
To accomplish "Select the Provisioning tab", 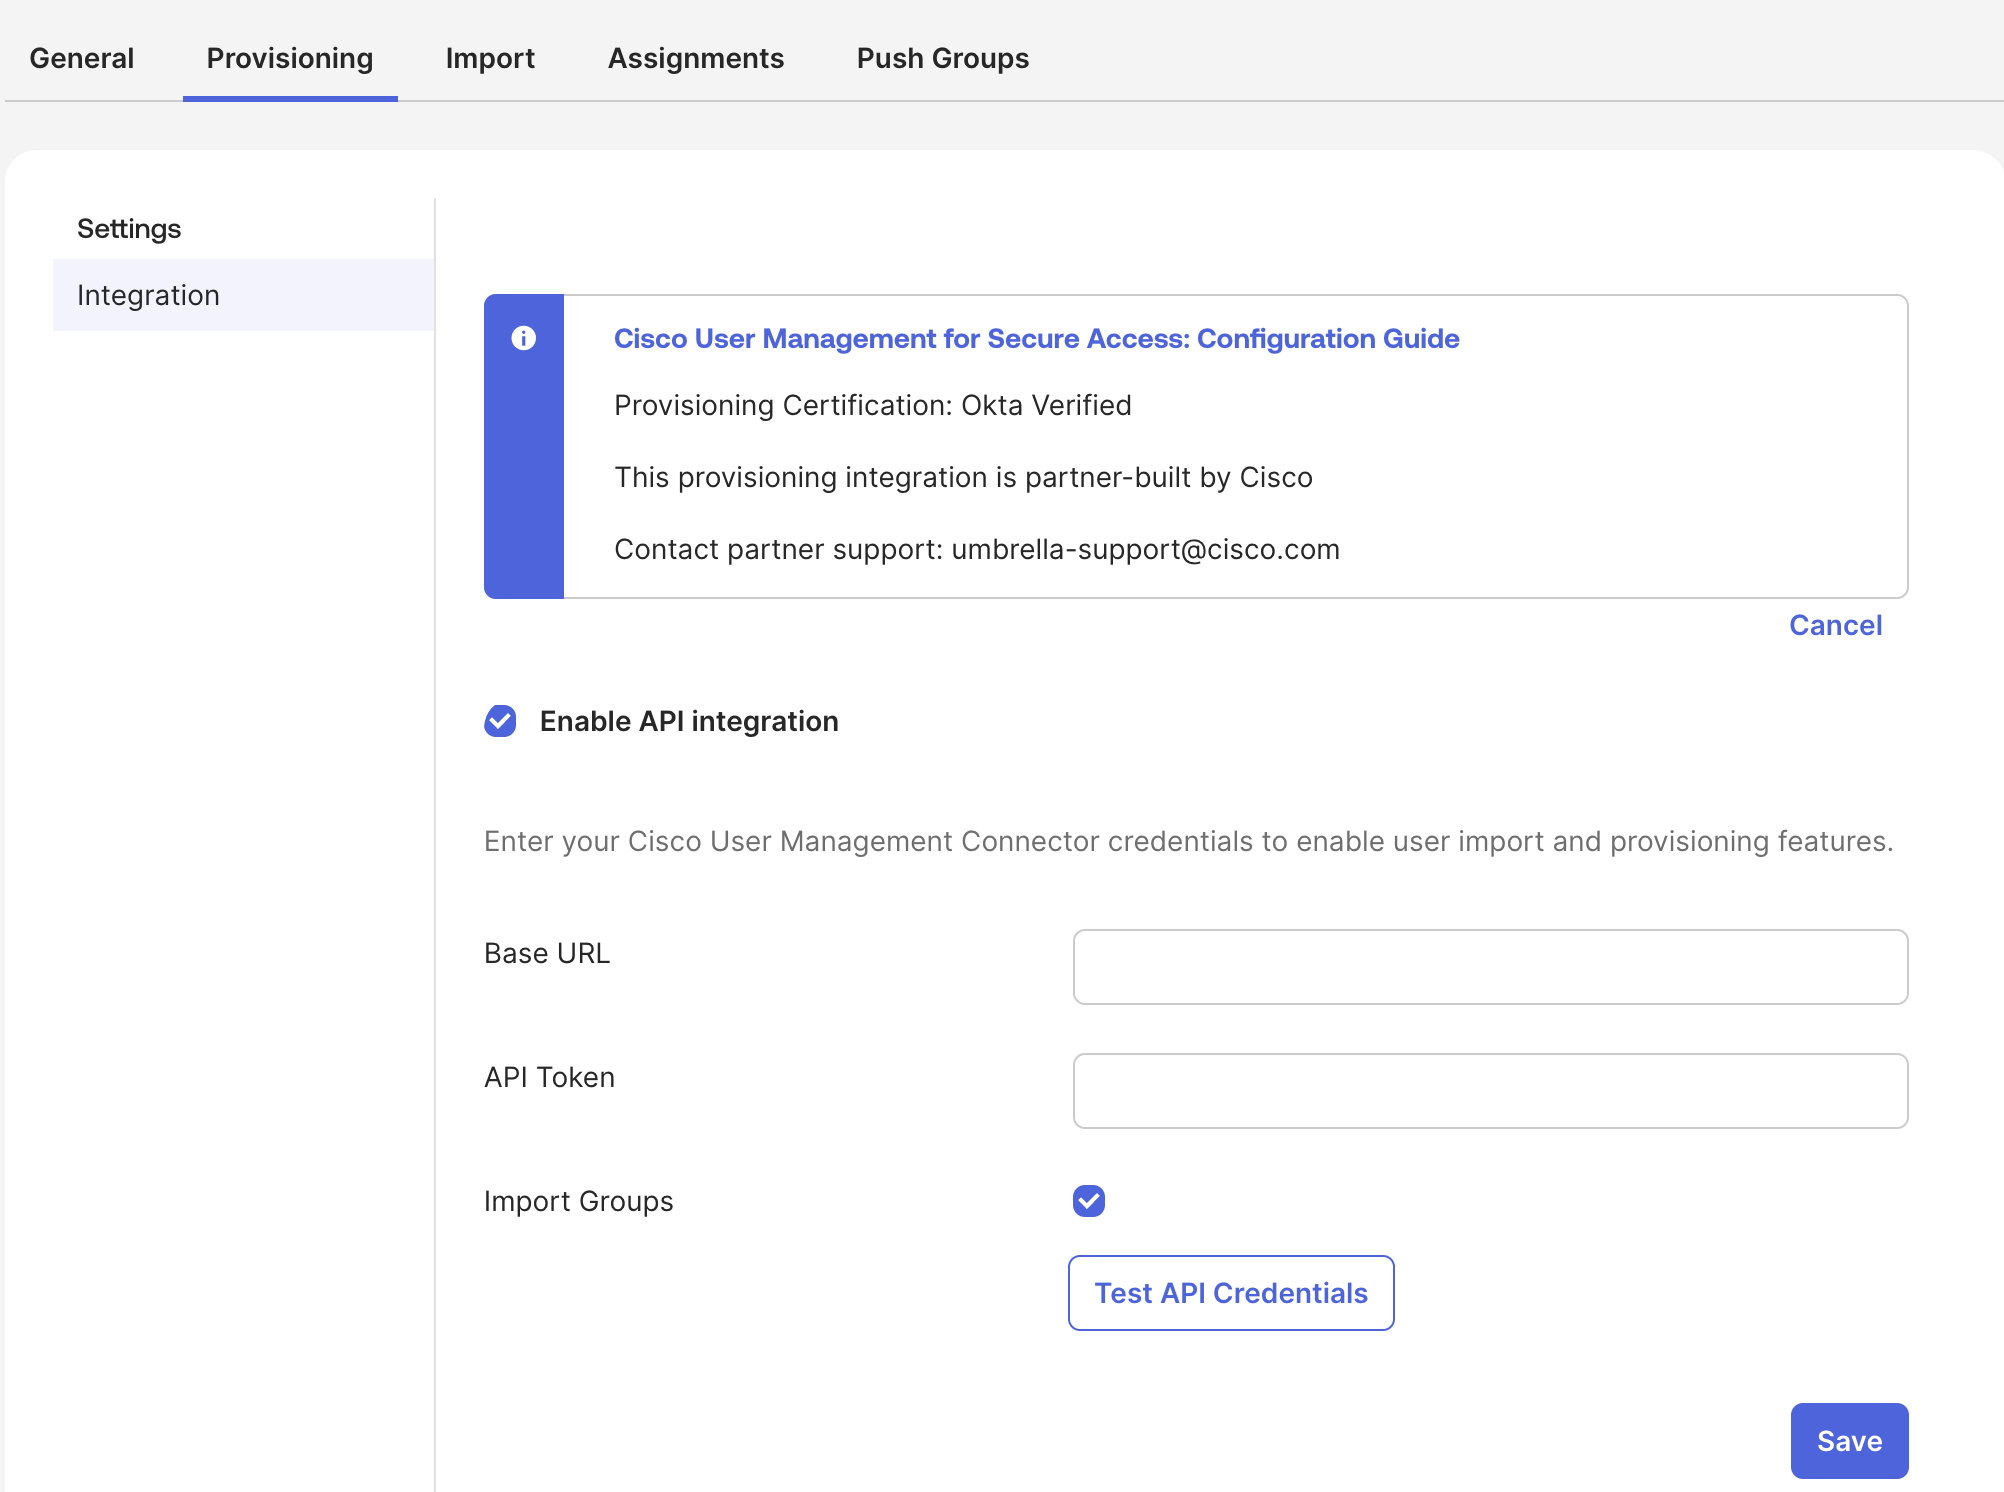I will point(290,58).
